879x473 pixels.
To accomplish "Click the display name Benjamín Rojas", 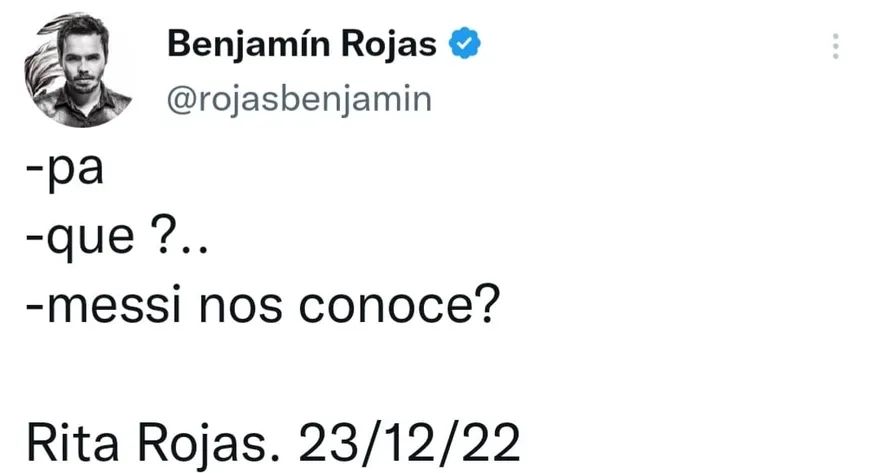I will 301,44.
